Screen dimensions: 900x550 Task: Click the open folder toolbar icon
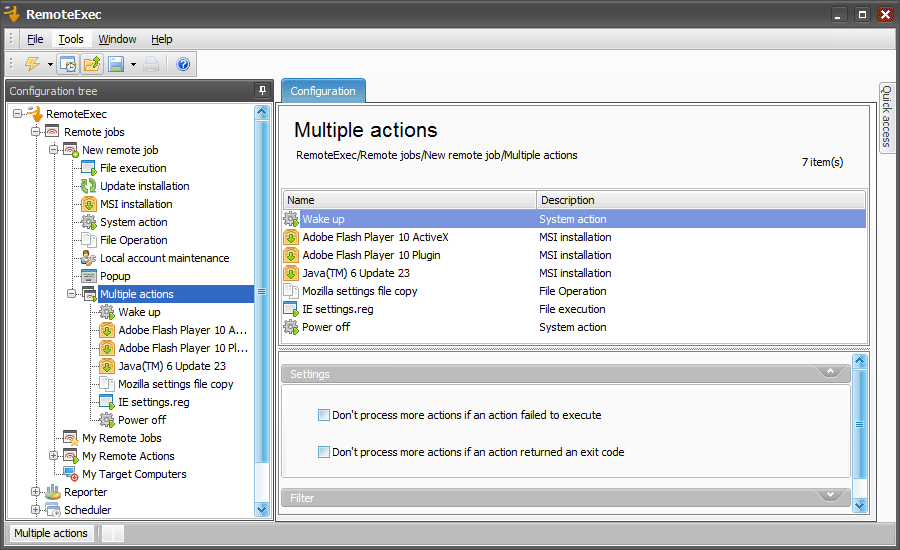92,64
